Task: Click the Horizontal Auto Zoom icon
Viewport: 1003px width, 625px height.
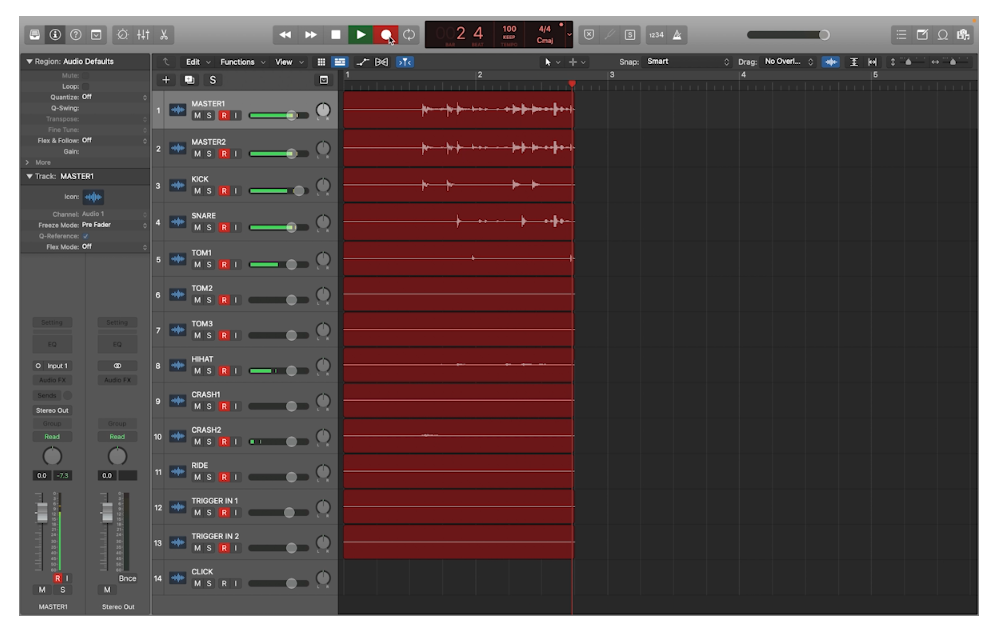Action: pos(872,62)
